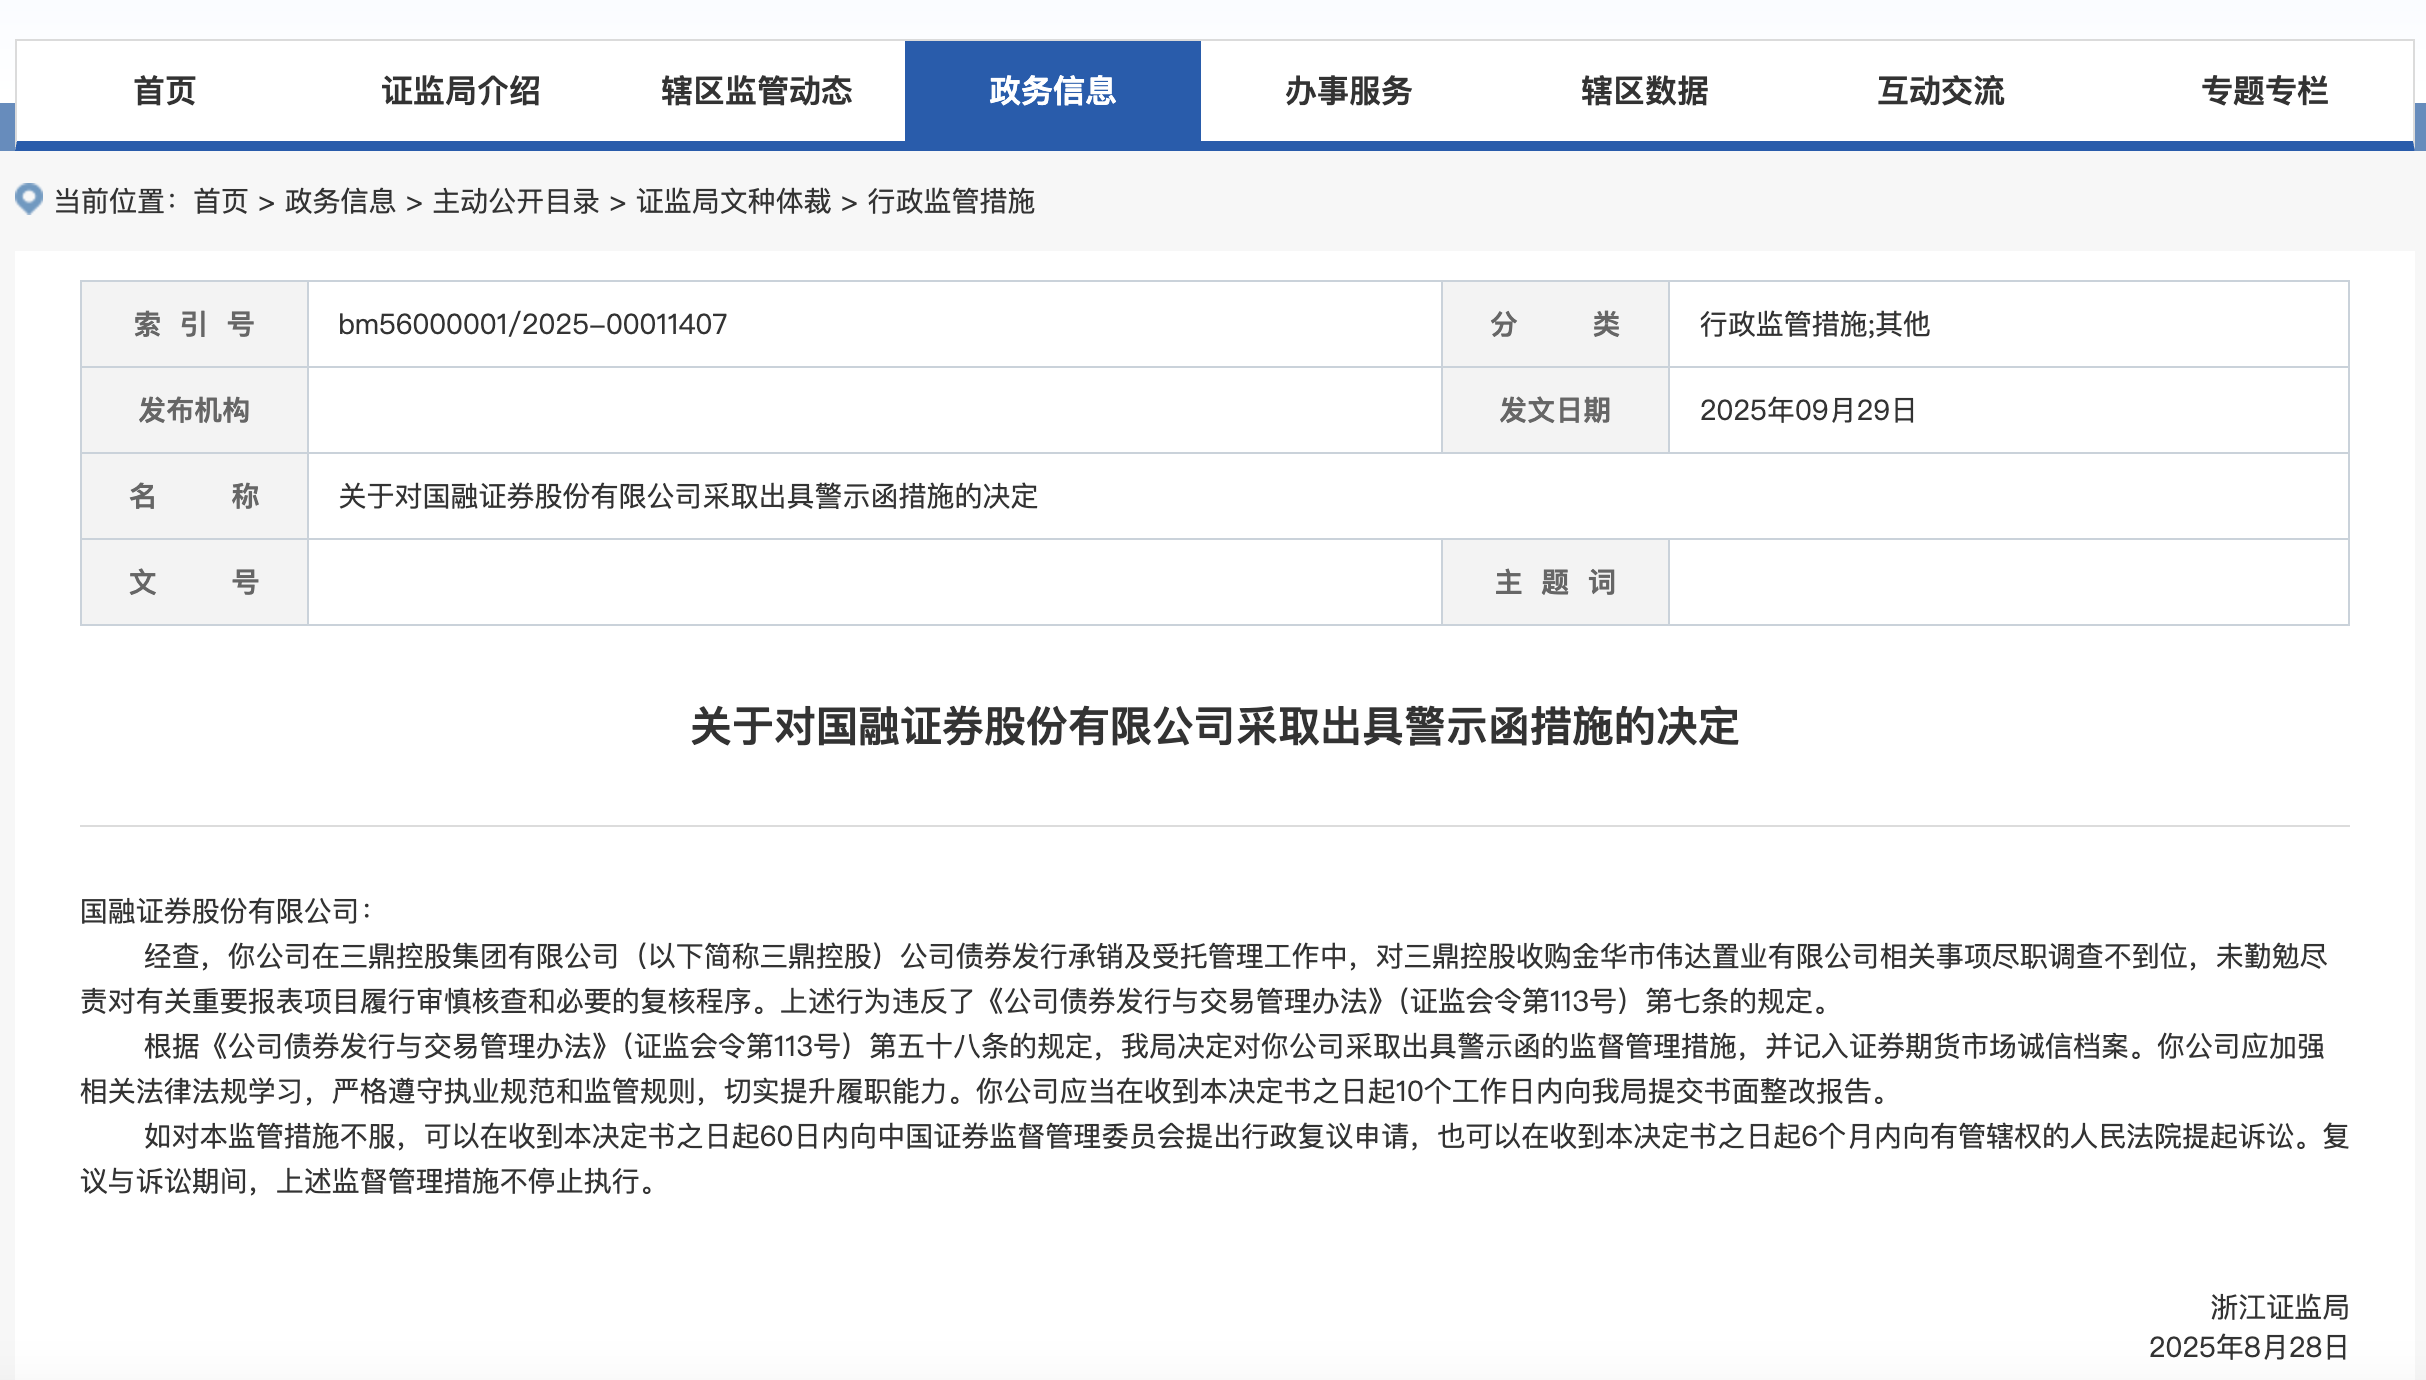Open the 证监局介绍 navigation tab
The height and width of the screenshot is (1380, 2426).
(x=461, y=91)
